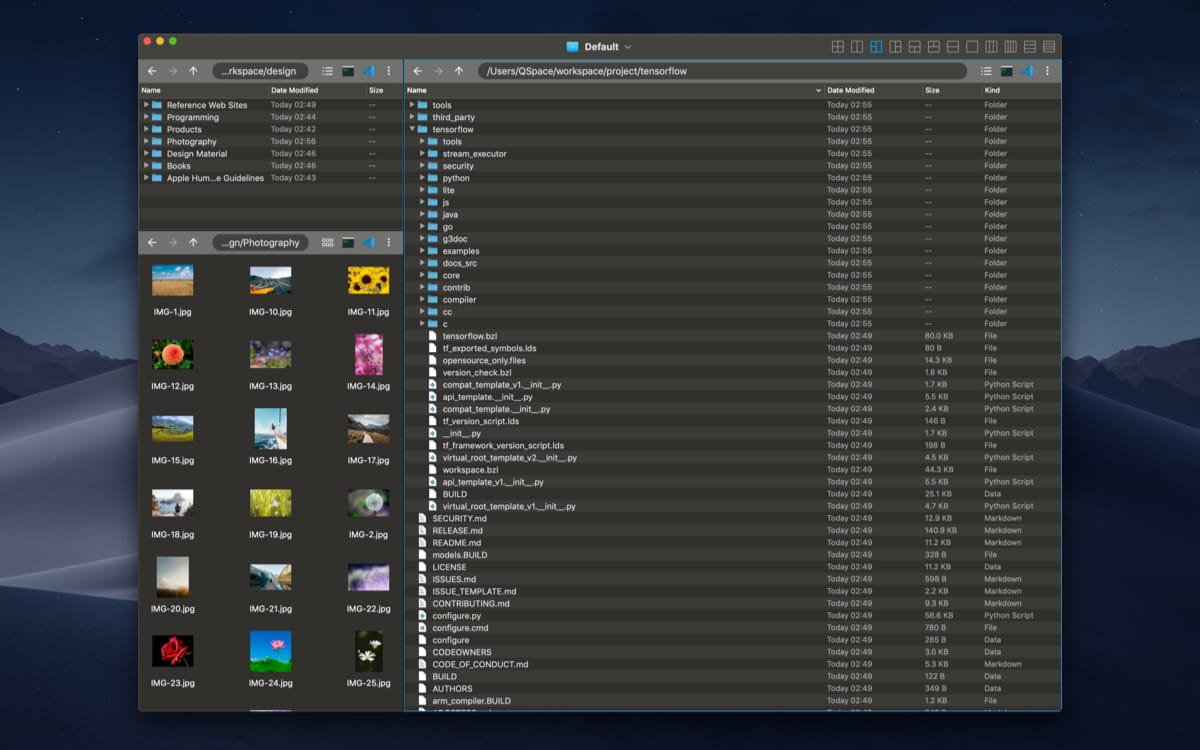
Task: Switch to the four-row pane layout
Action: click(x=1049, y=47)
